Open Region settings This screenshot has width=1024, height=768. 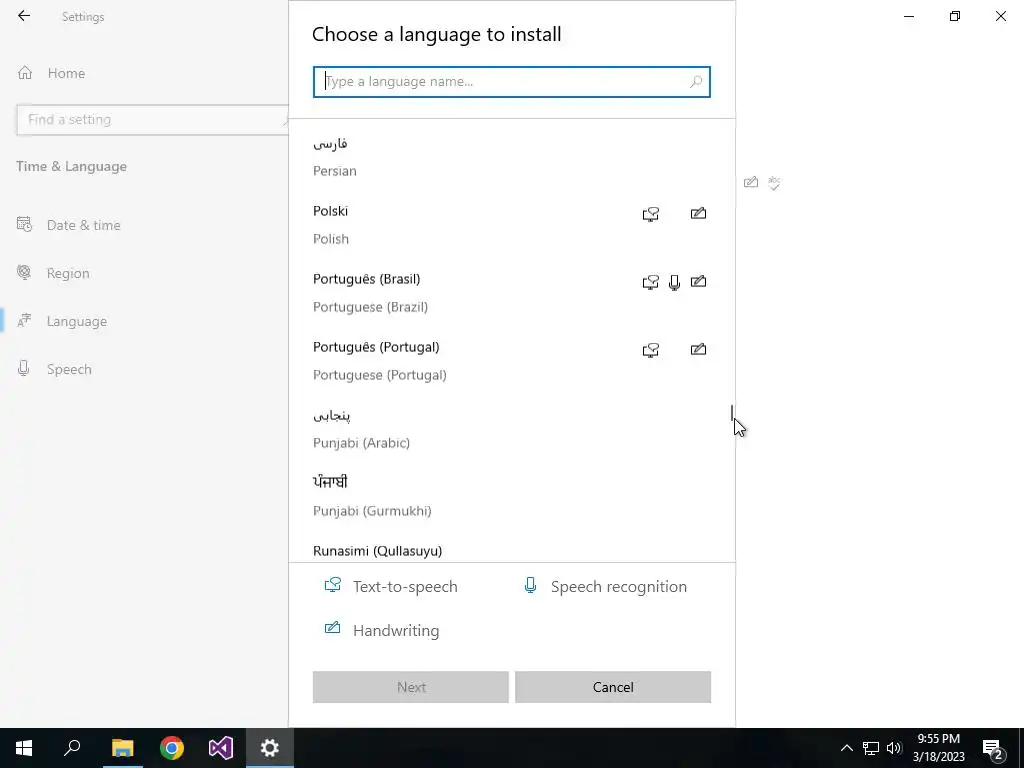click(x=68, y=273)
